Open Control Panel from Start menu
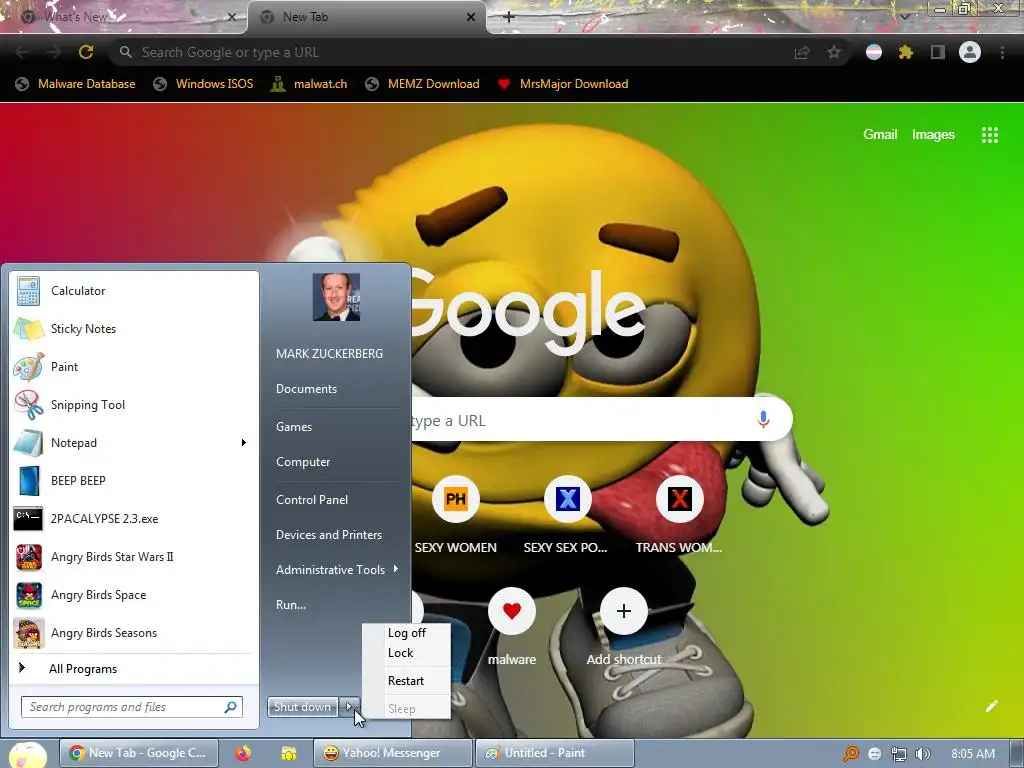Viewport: 1024px width, 768px height. pyautogui.click(x=312, y=500)
